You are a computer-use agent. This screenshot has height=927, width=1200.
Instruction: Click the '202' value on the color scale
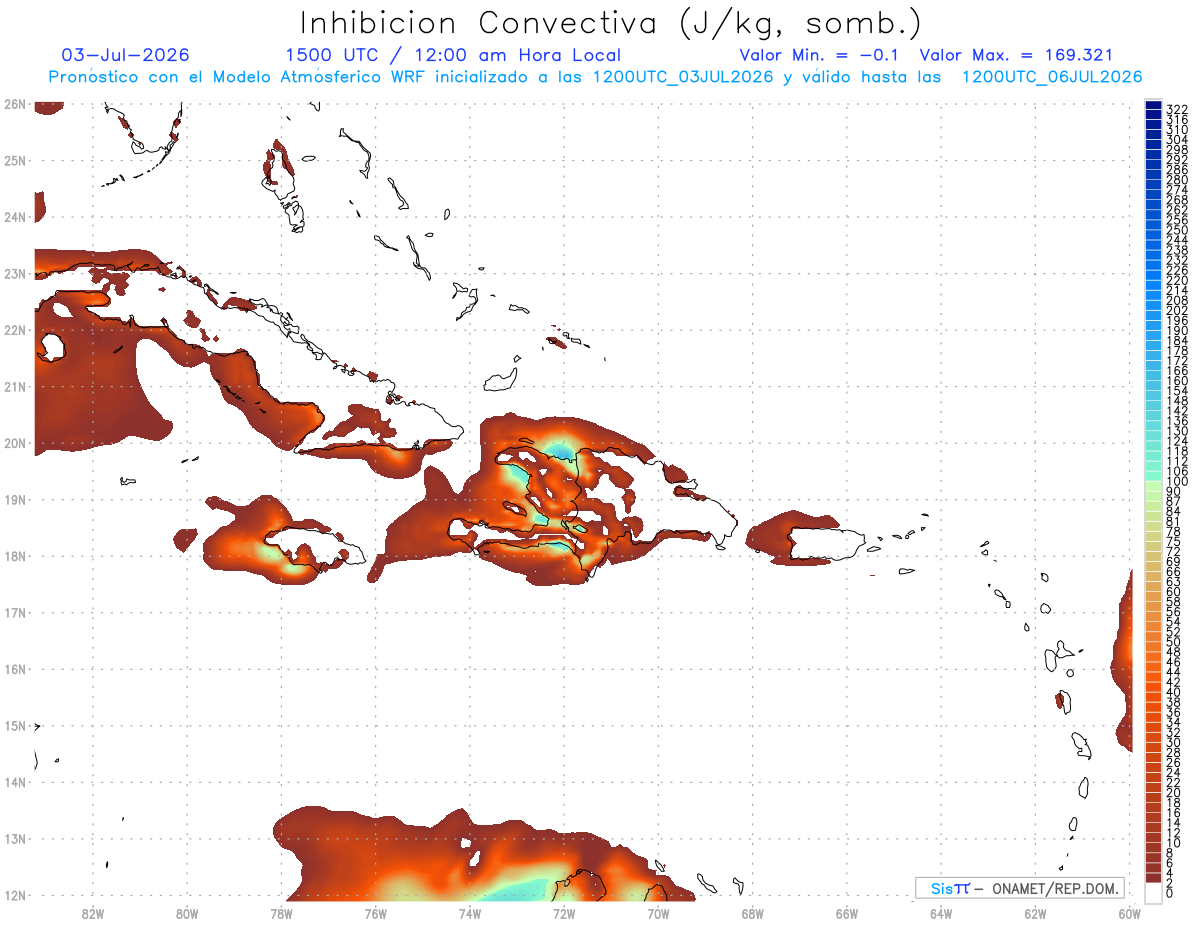point(1177,311)
